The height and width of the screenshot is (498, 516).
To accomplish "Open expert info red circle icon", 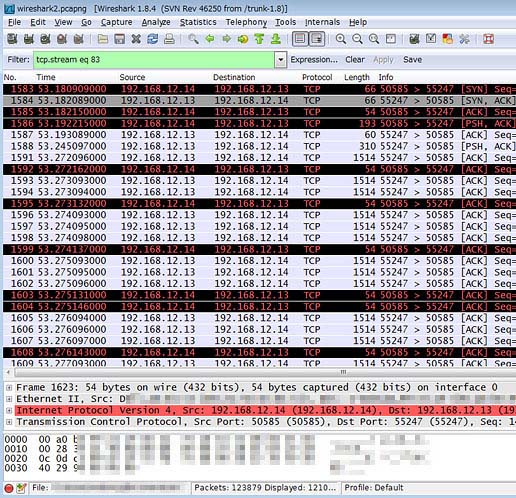I will click(9, 488).
